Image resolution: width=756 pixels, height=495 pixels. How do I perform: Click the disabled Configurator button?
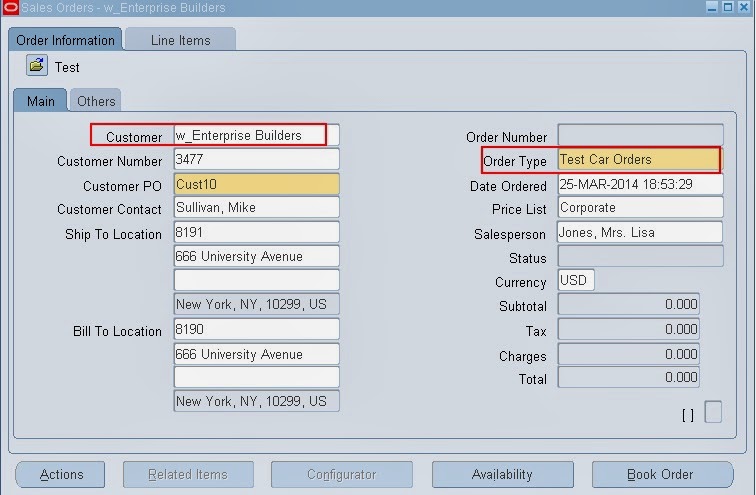point(341,475)
